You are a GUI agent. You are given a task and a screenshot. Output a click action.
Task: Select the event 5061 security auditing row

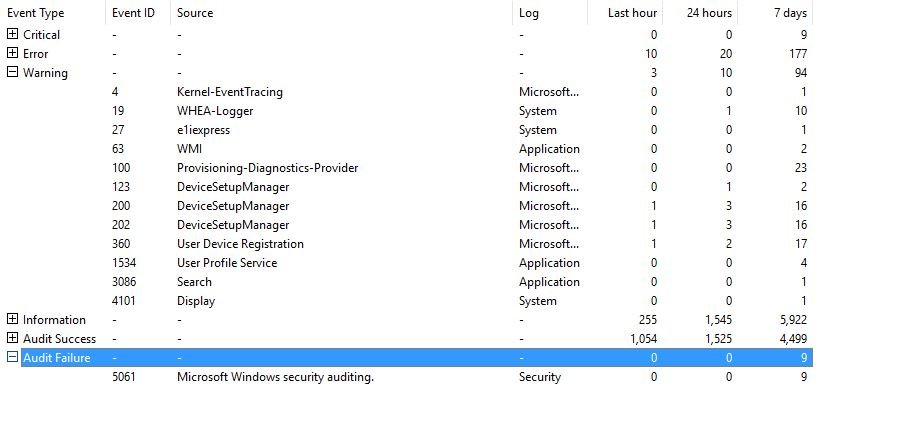(x=406, y=376)
